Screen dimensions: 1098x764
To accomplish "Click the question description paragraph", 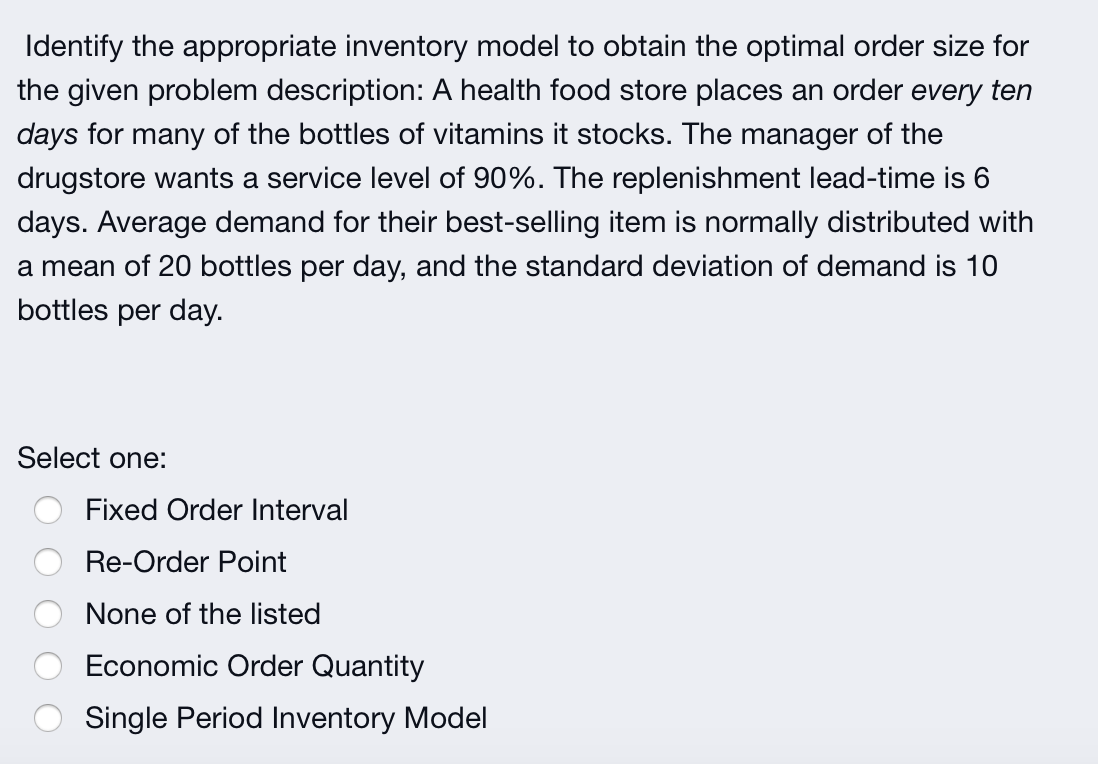I will (x=525, y=178).
